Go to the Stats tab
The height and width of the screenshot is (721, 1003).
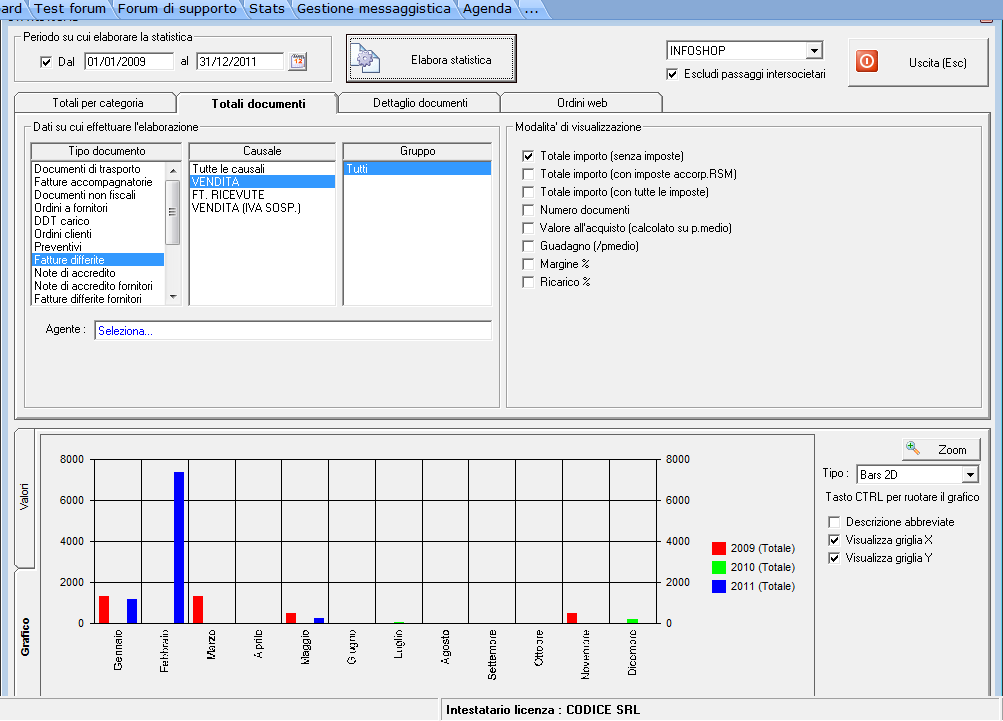pos(267,9)
